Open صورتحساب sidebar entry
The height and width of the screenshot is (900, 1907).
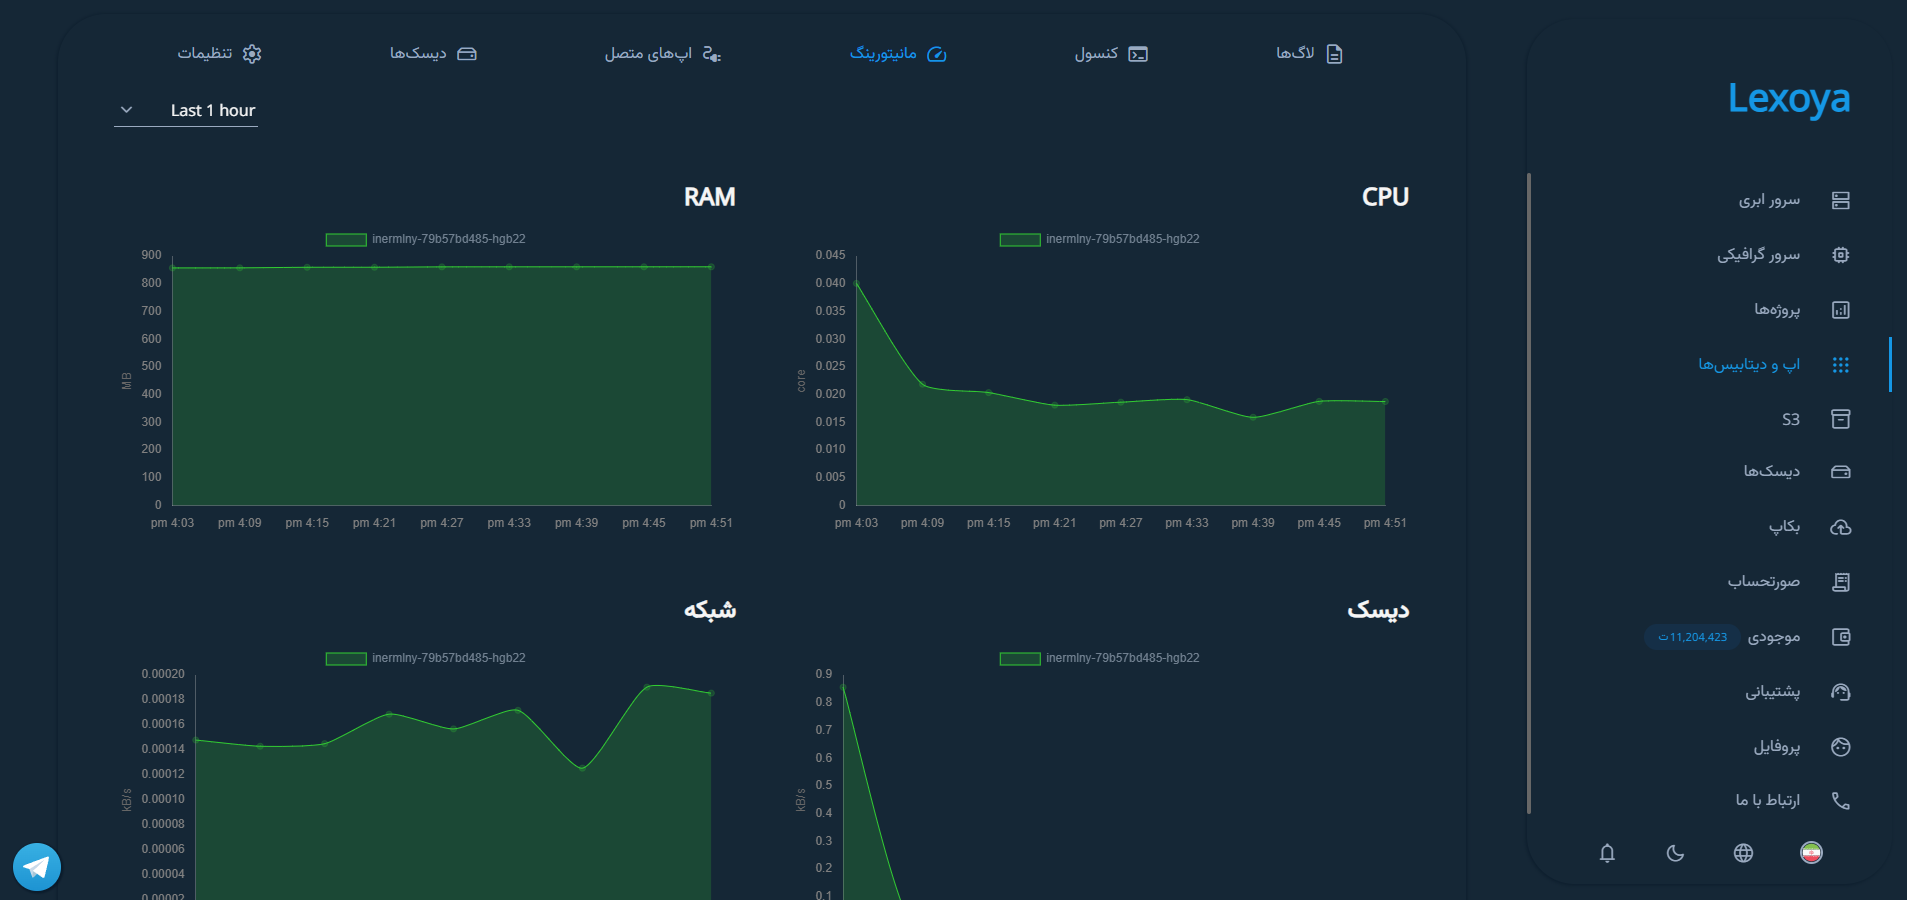(x=1764, y=582)
